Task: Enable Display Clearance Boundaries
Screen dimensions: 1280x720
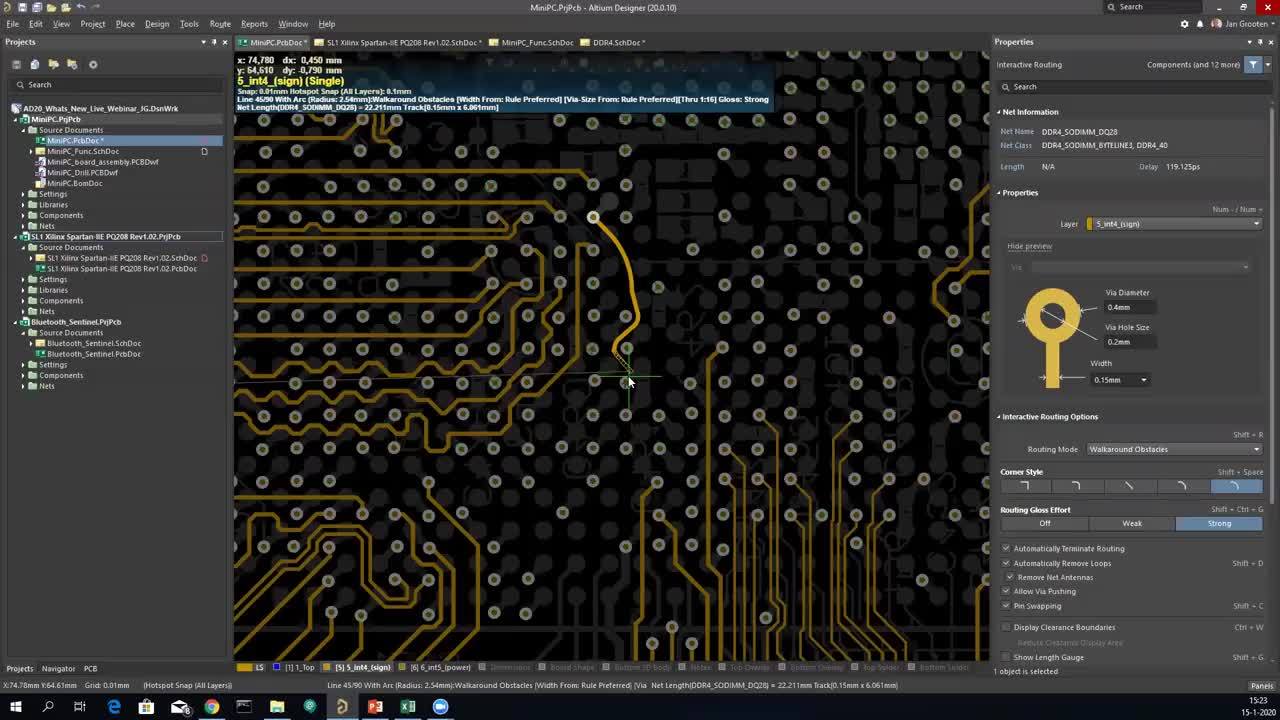Action: 1006,627
